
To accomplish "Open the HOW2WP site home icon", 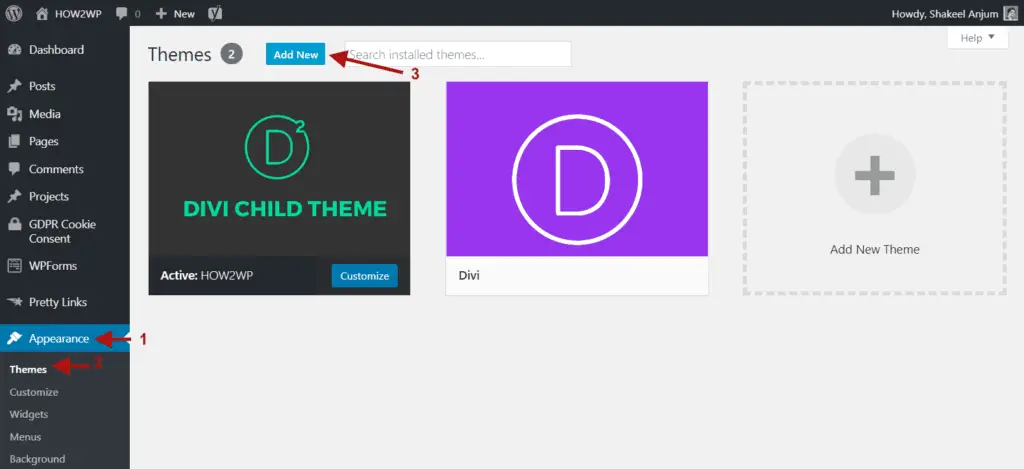I will click(42, 14).
